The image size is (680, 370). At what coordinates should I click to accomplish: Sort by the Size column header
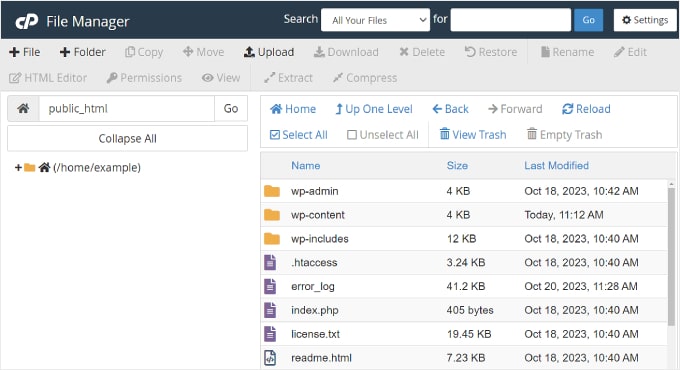tap(457, 166)
